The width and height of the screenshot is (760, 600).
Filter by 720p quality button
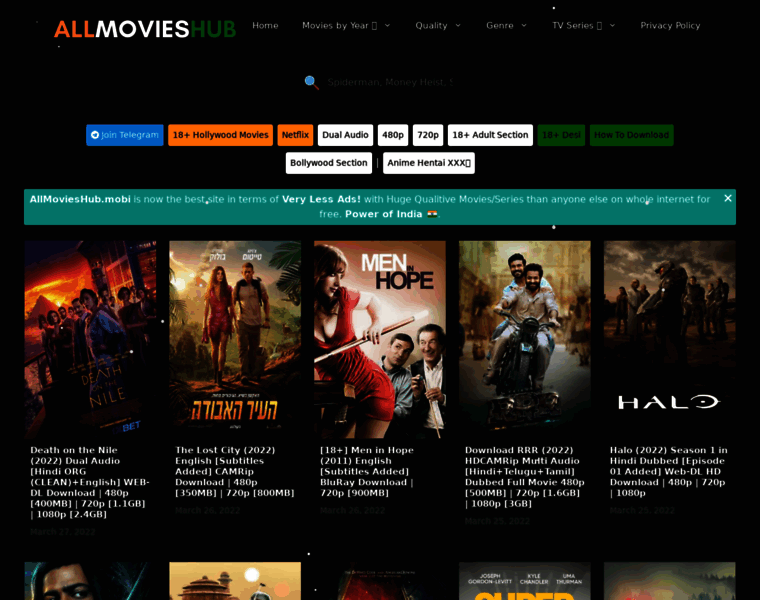coord(428,135)
